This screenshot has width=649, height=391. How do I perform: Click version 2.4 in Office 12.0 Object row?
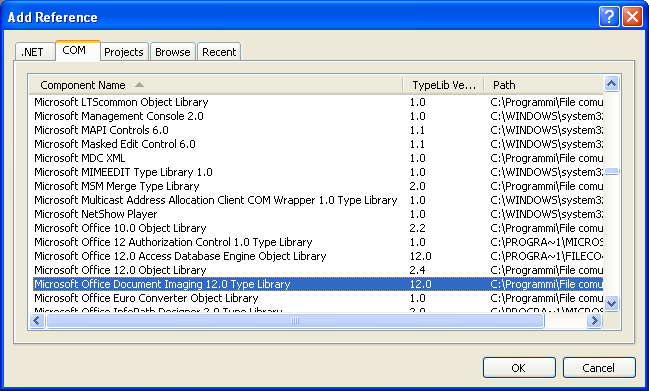[417, 270]
